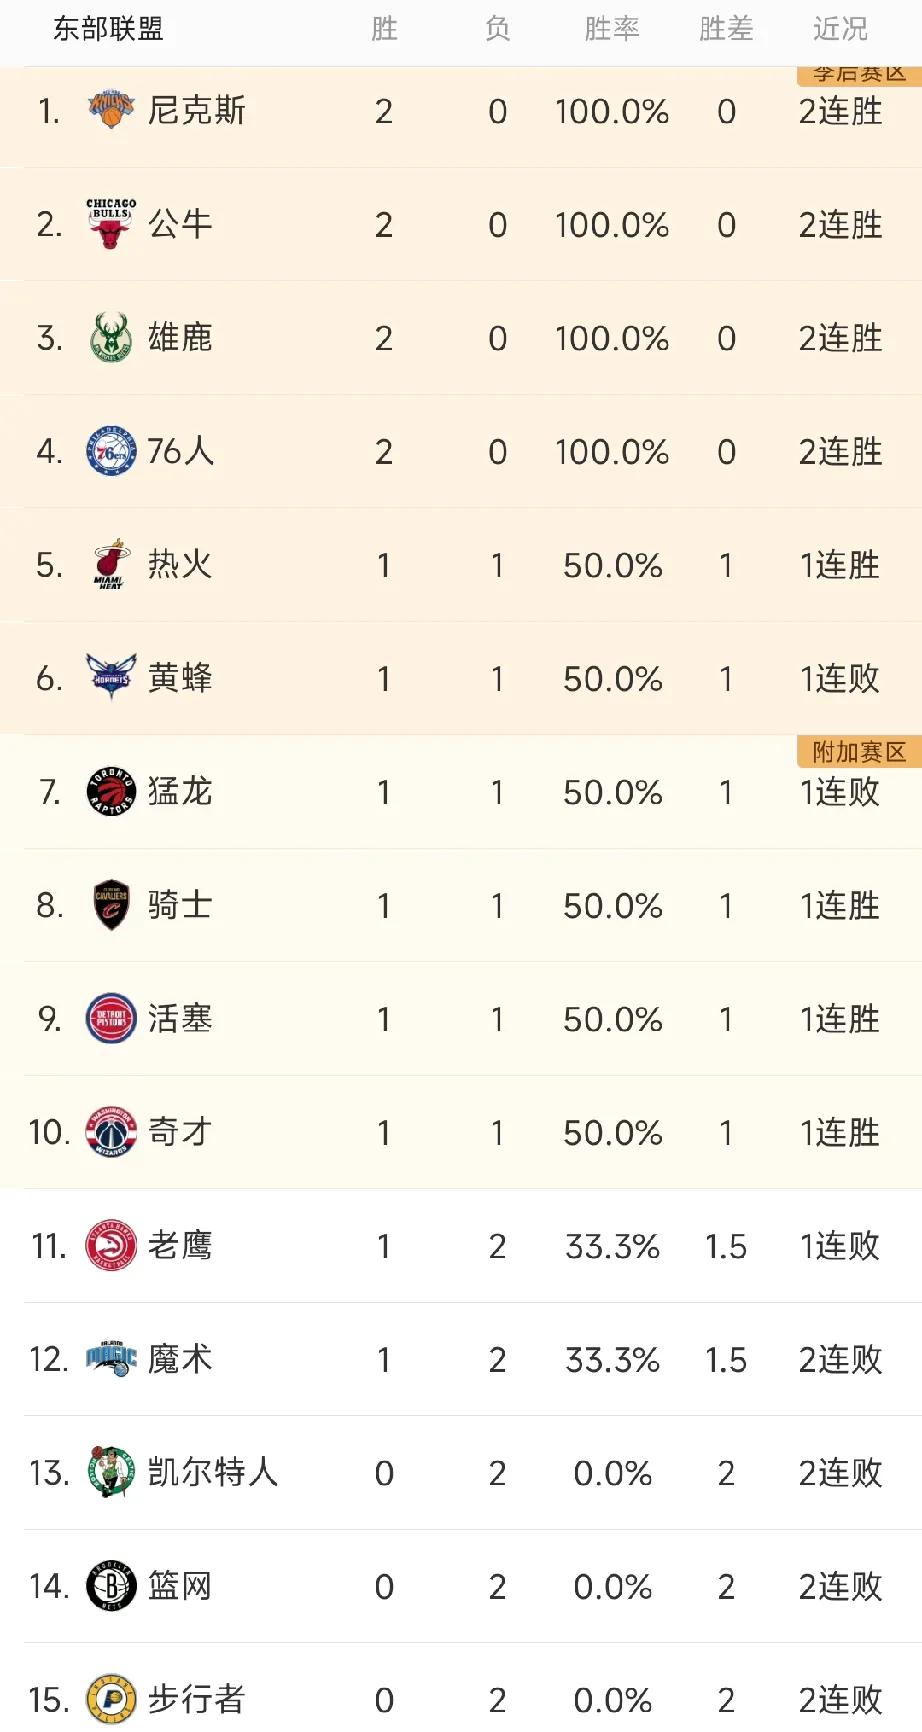
Task: Open the 凯尔特人 team name link
Action: coord(212,1472)
